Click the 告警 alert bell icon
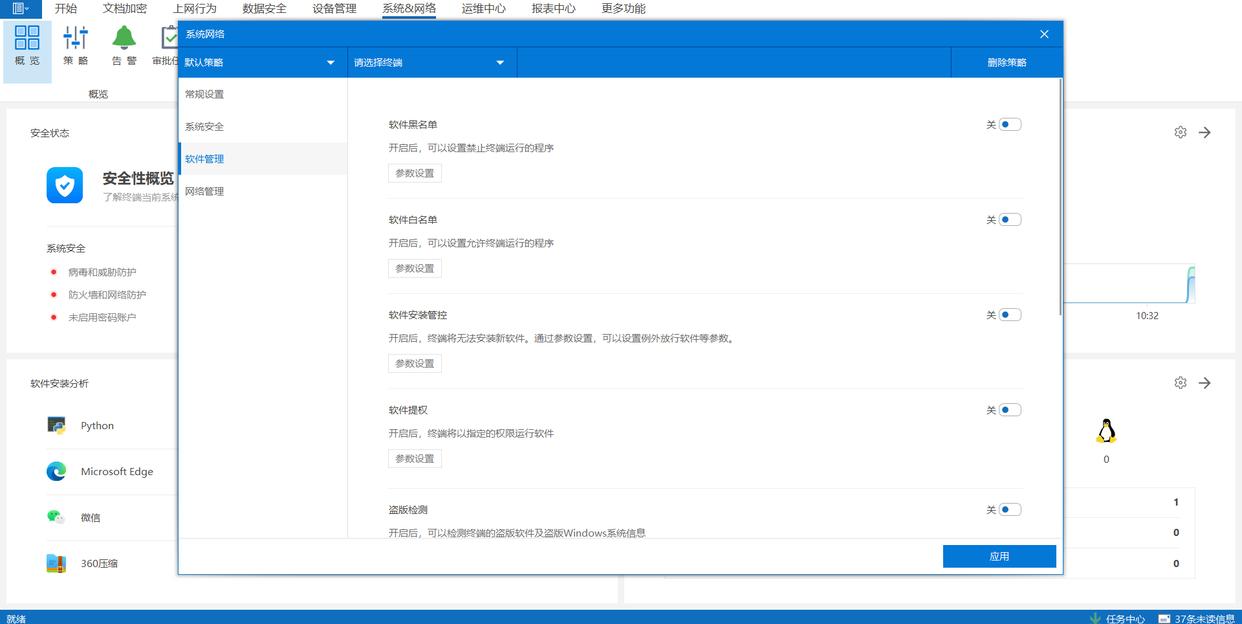 coord(124,38)
